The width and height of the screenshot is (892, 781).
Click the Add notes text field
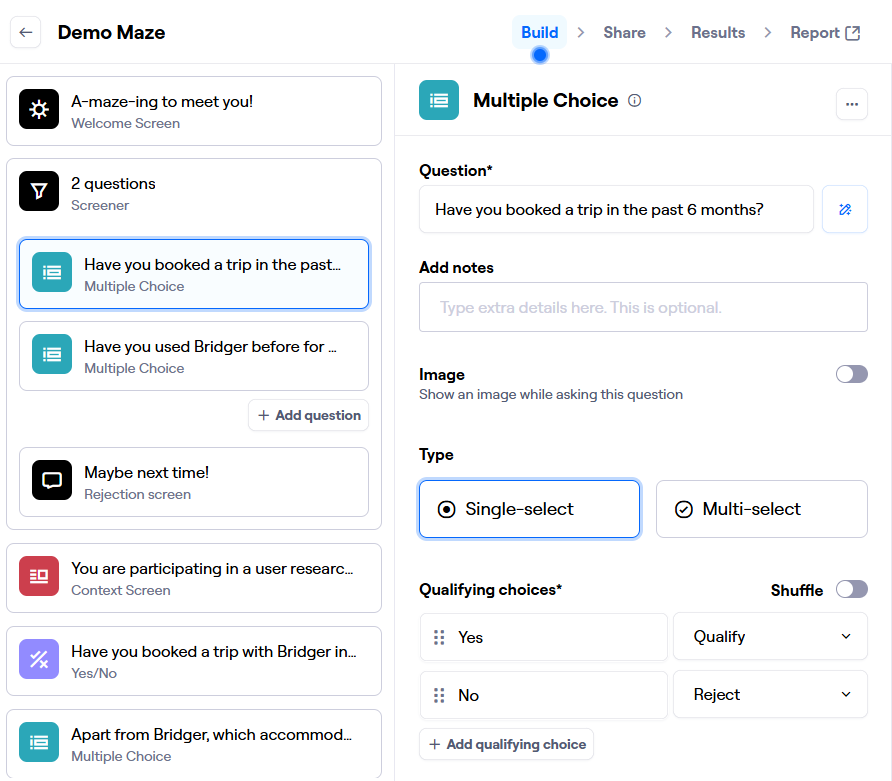[x=643, y=307]
